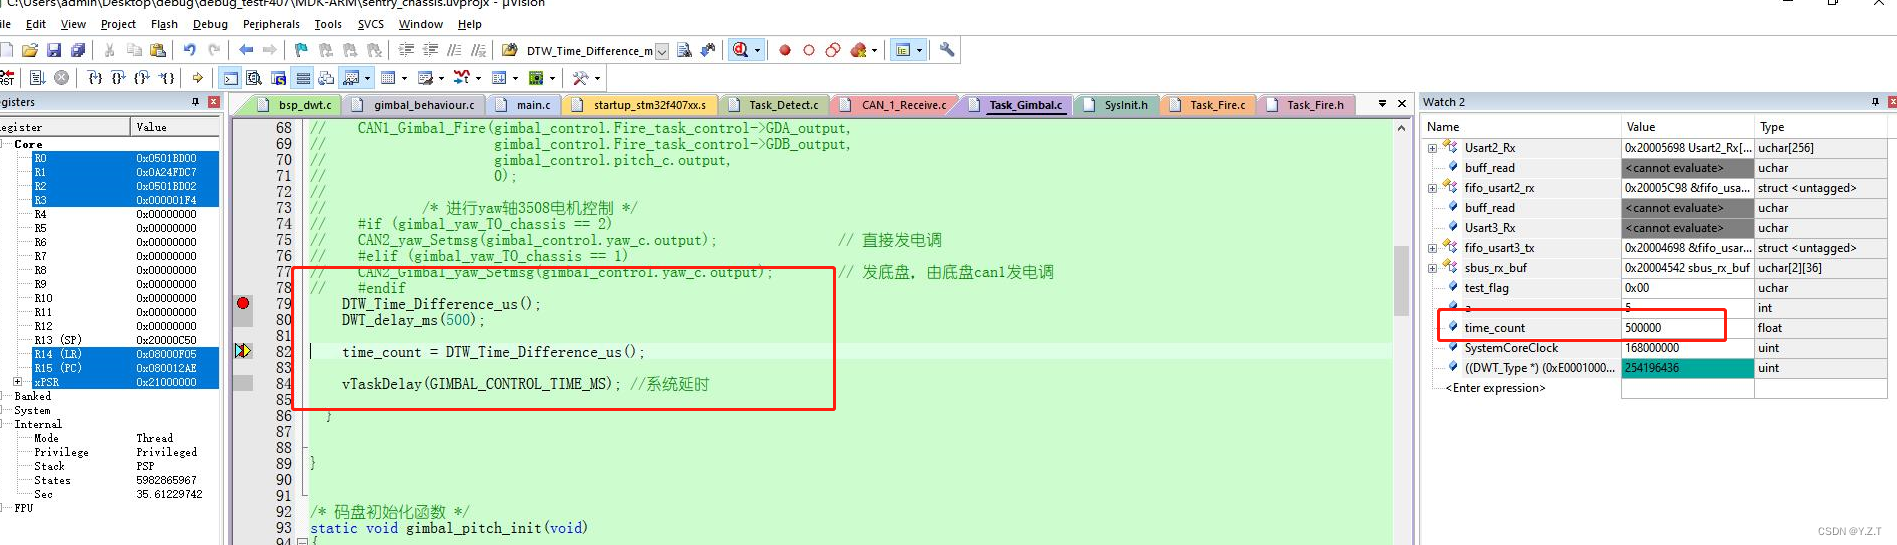This screenshot has width=1897, height=545.
Task: Open the Flash menu
Action: (x=164, y=24)
